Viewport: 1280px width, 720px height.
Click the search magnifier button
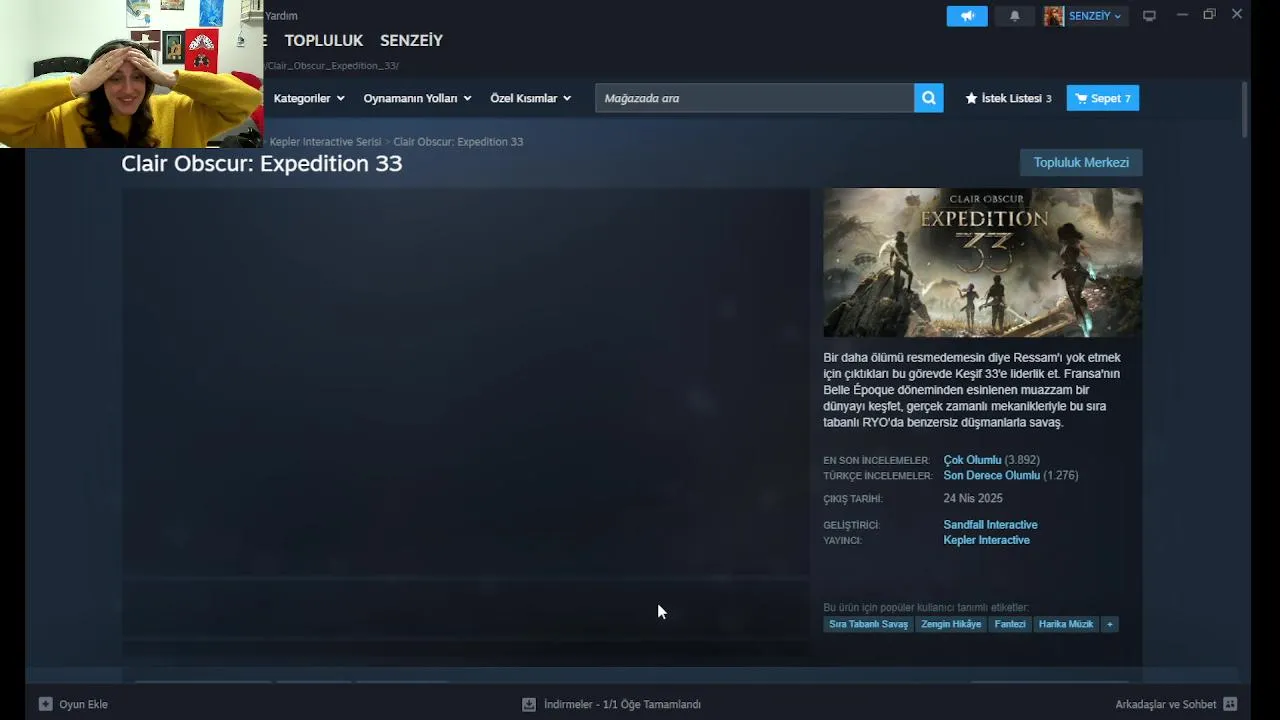coord(929,98)
